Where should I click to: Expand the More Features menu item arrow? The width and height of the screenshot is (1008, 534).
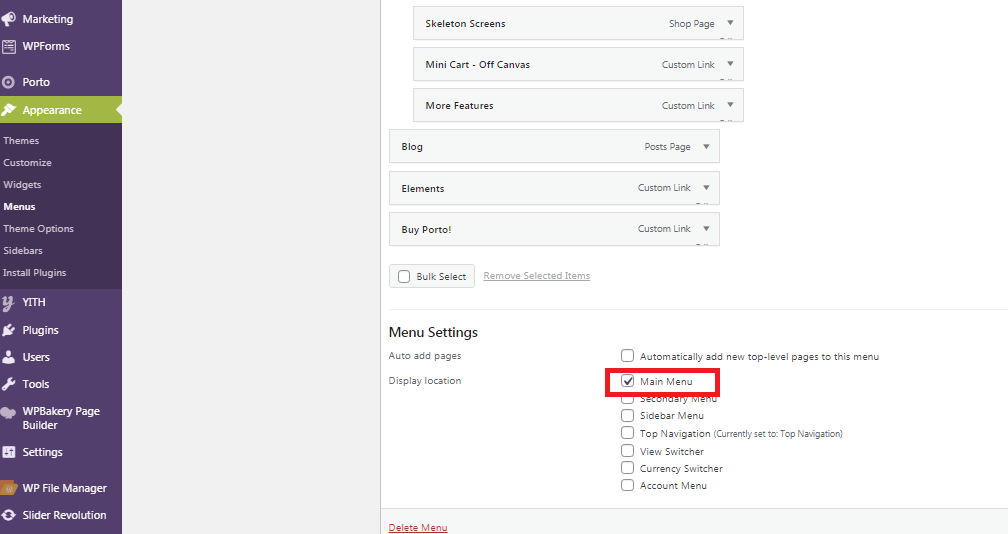click(x=730, y=105)
